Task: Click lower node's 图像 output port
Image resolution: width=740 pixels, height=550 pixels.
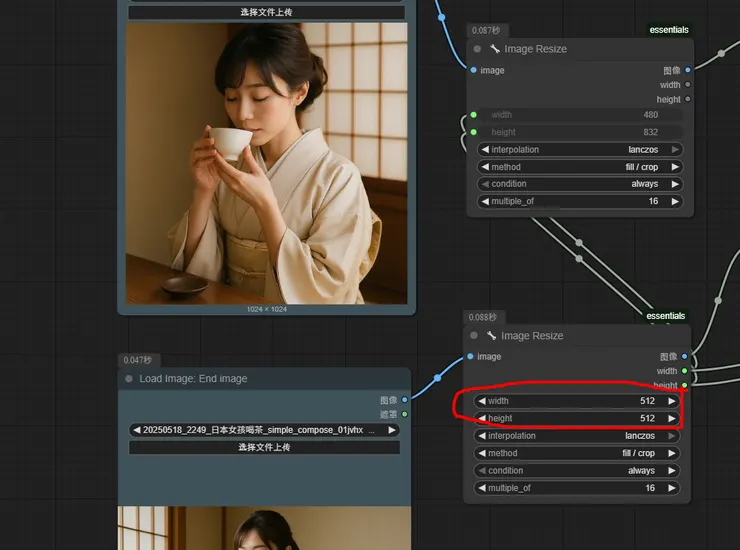Action: (684, 356)
